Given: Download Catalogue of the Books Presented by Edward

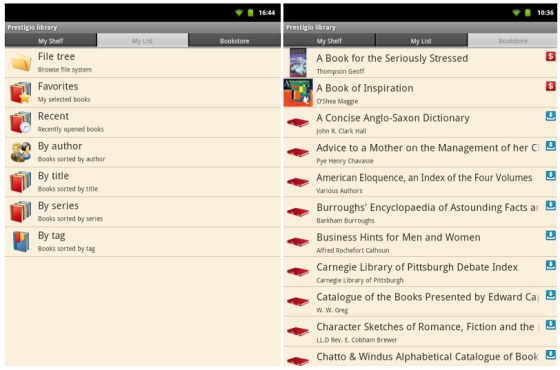Looking at the screenshot, I should [551, 295].
